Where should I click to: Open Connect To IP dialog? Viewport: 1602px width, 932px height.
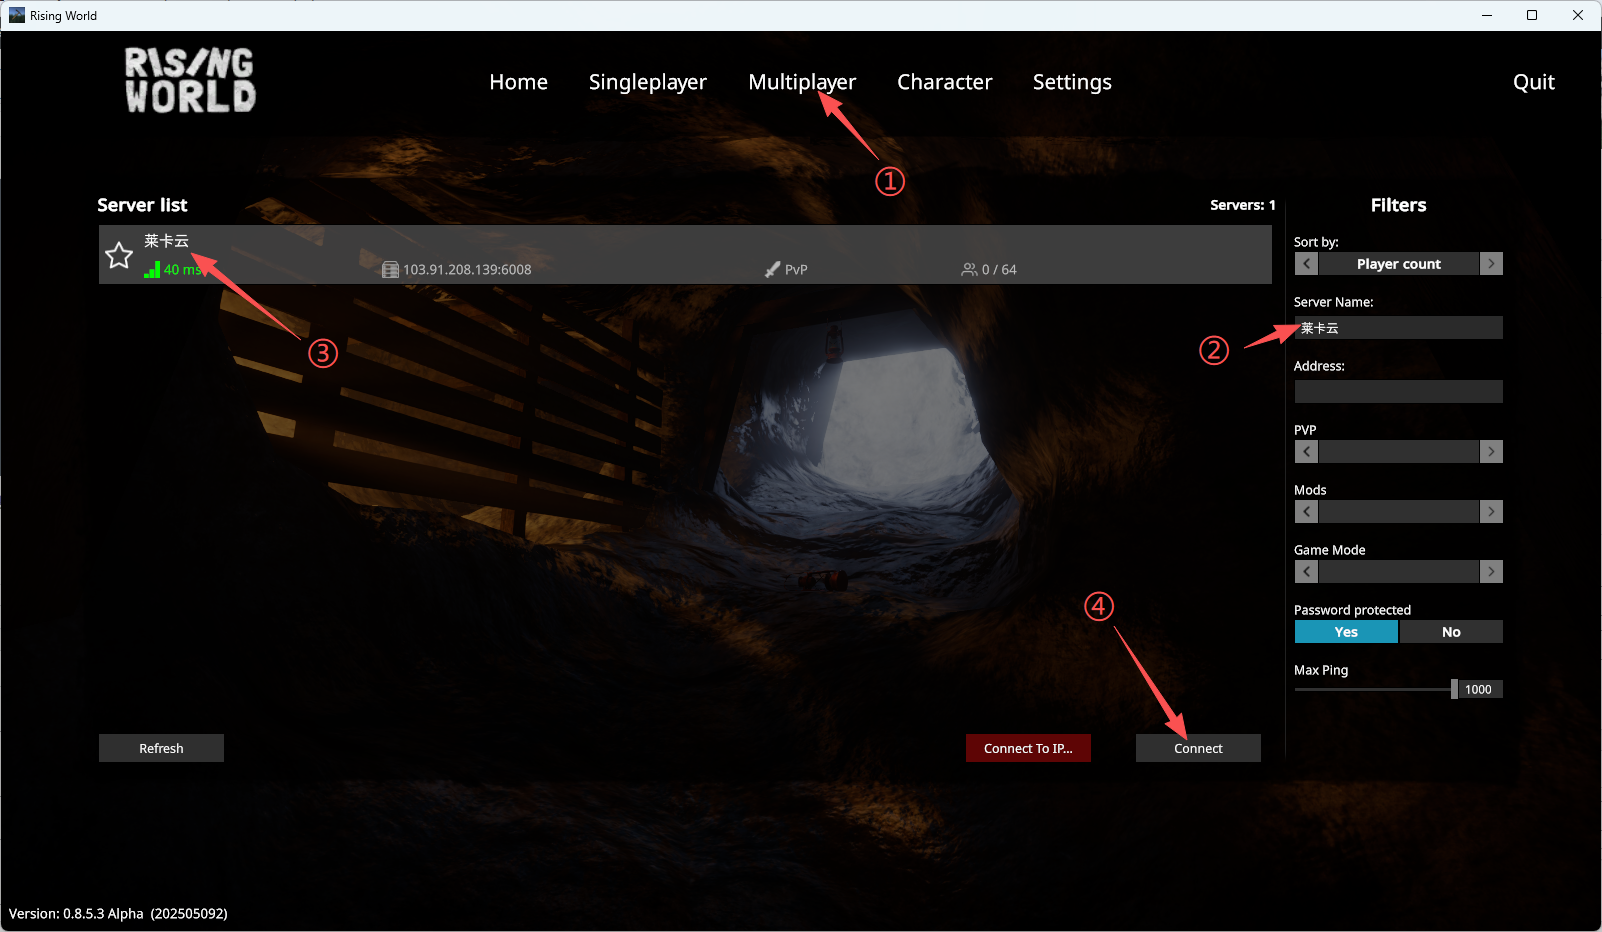pos(1028,748)
